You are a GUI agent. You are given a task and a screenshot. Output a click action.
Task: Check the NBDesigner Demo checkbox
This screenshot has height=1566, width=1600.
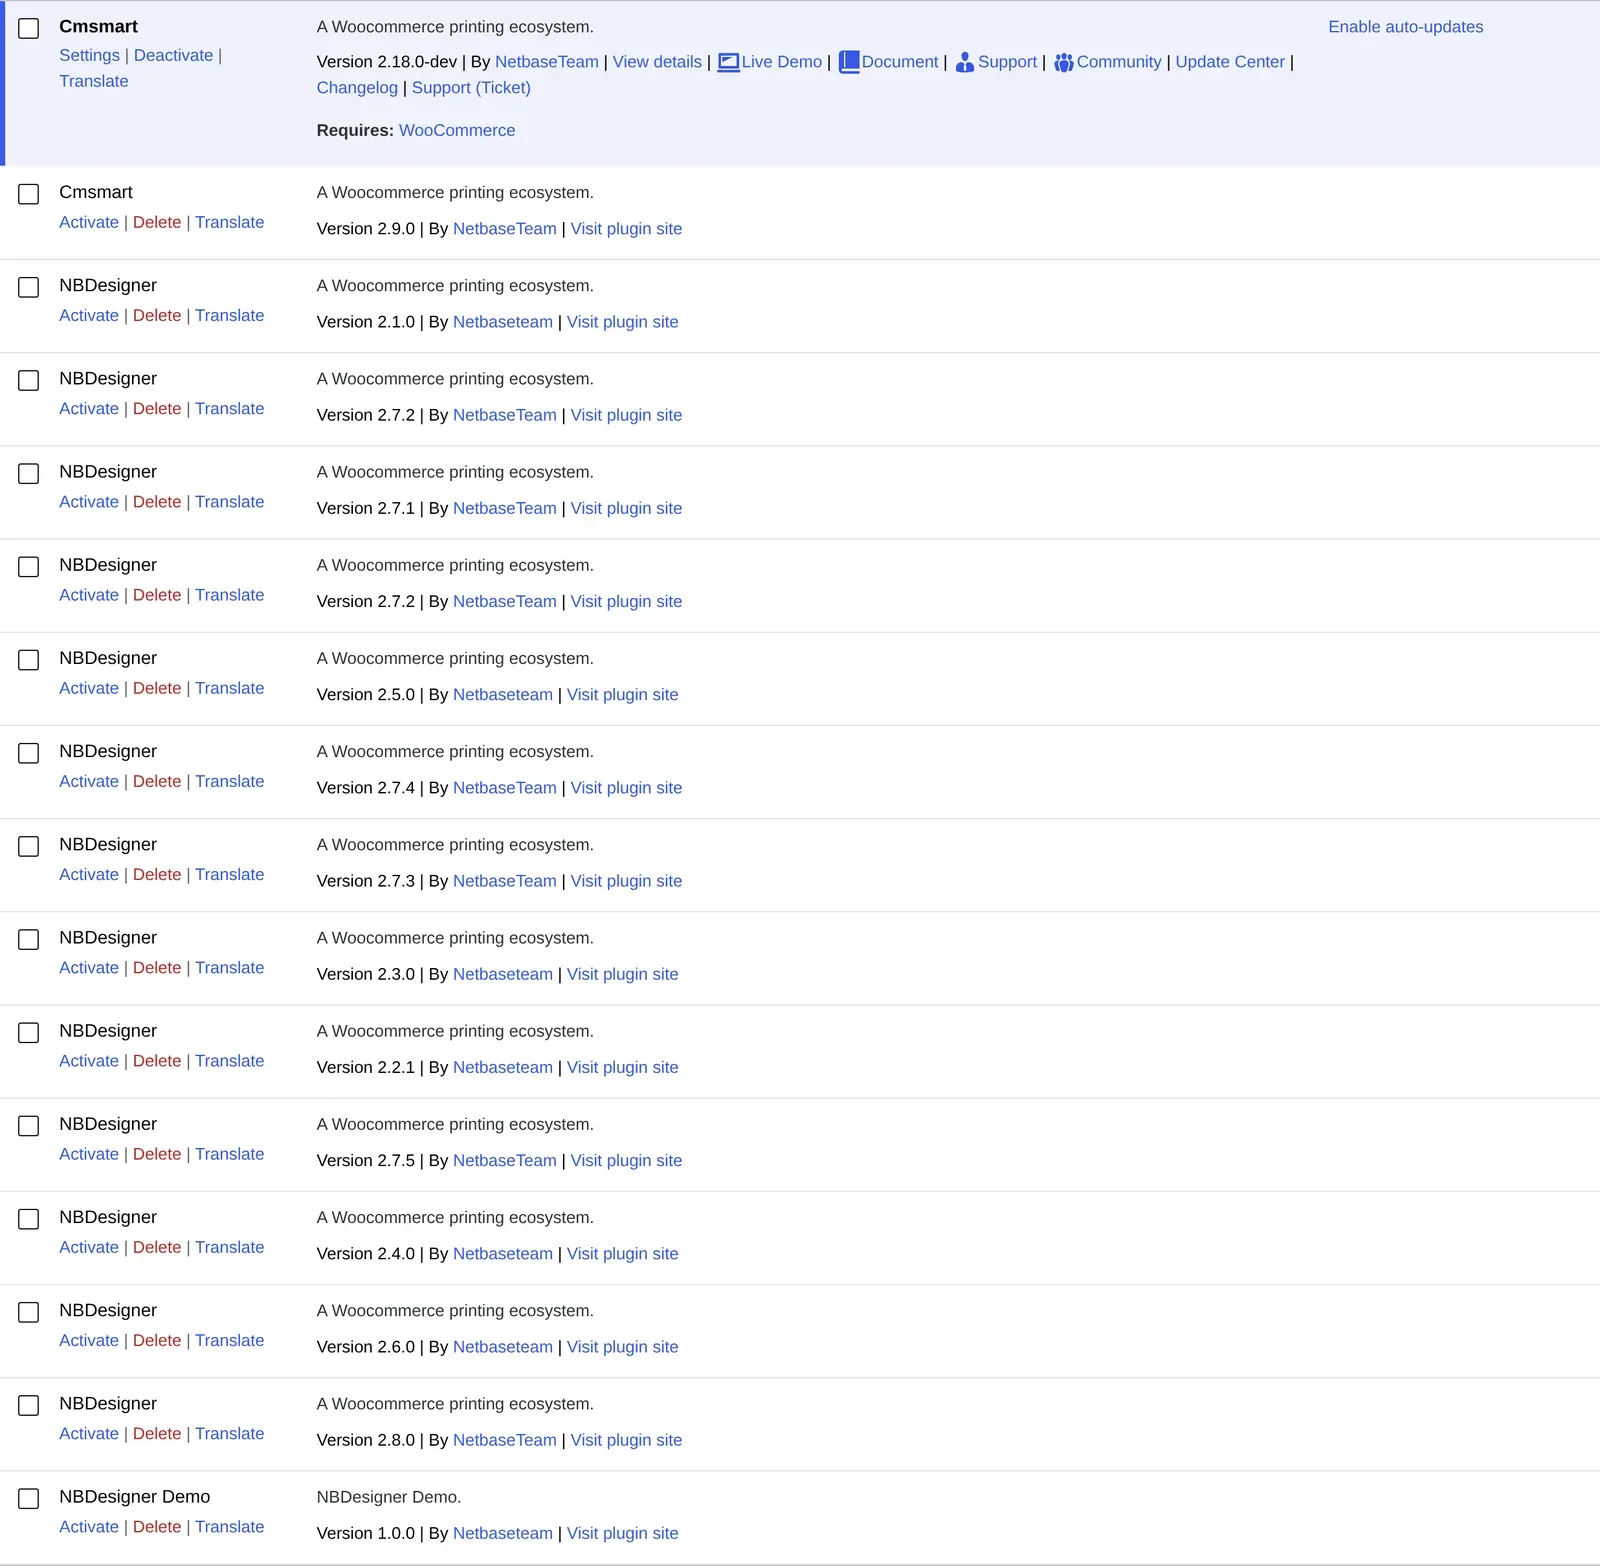pyautogui.click(x=29, y=1498)
